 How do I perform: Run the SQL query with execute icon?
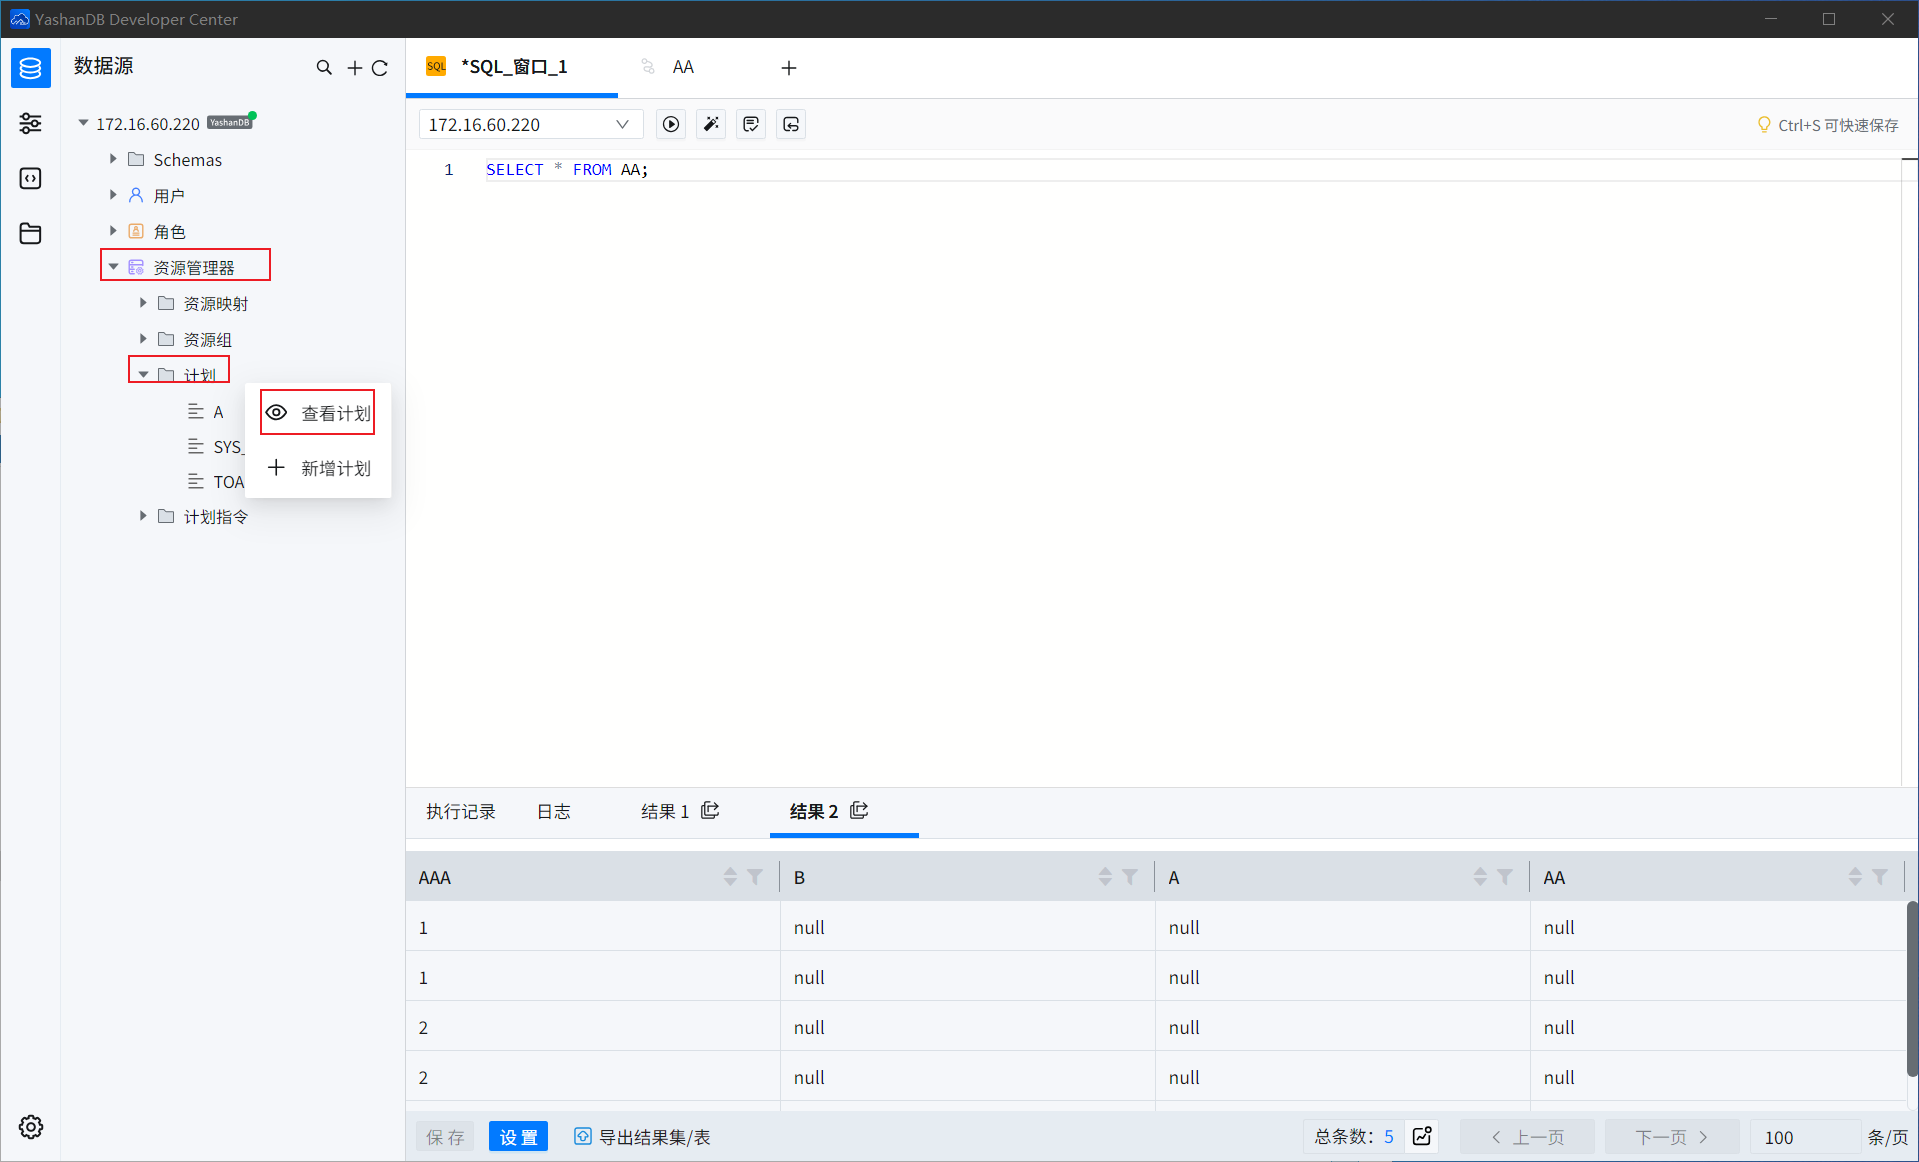pyautogui.click(x=670, y=124)
